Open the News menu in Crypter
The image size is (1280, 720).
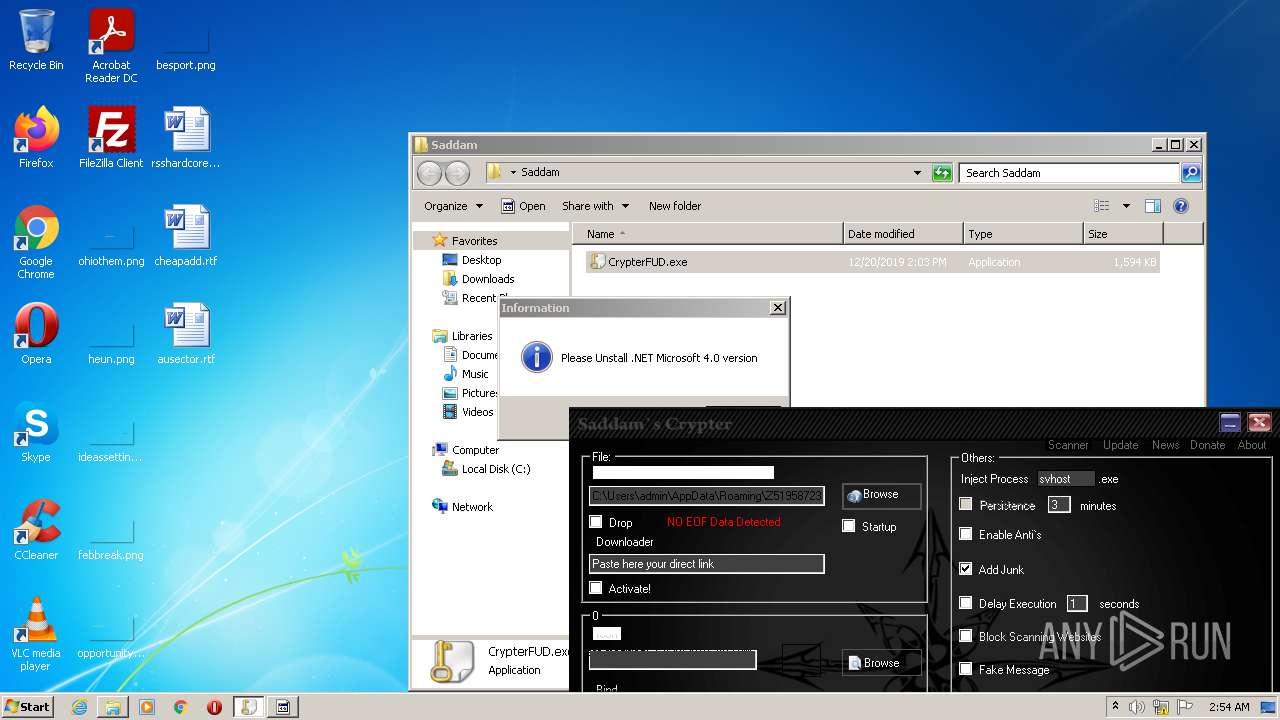coord(1165,445)
